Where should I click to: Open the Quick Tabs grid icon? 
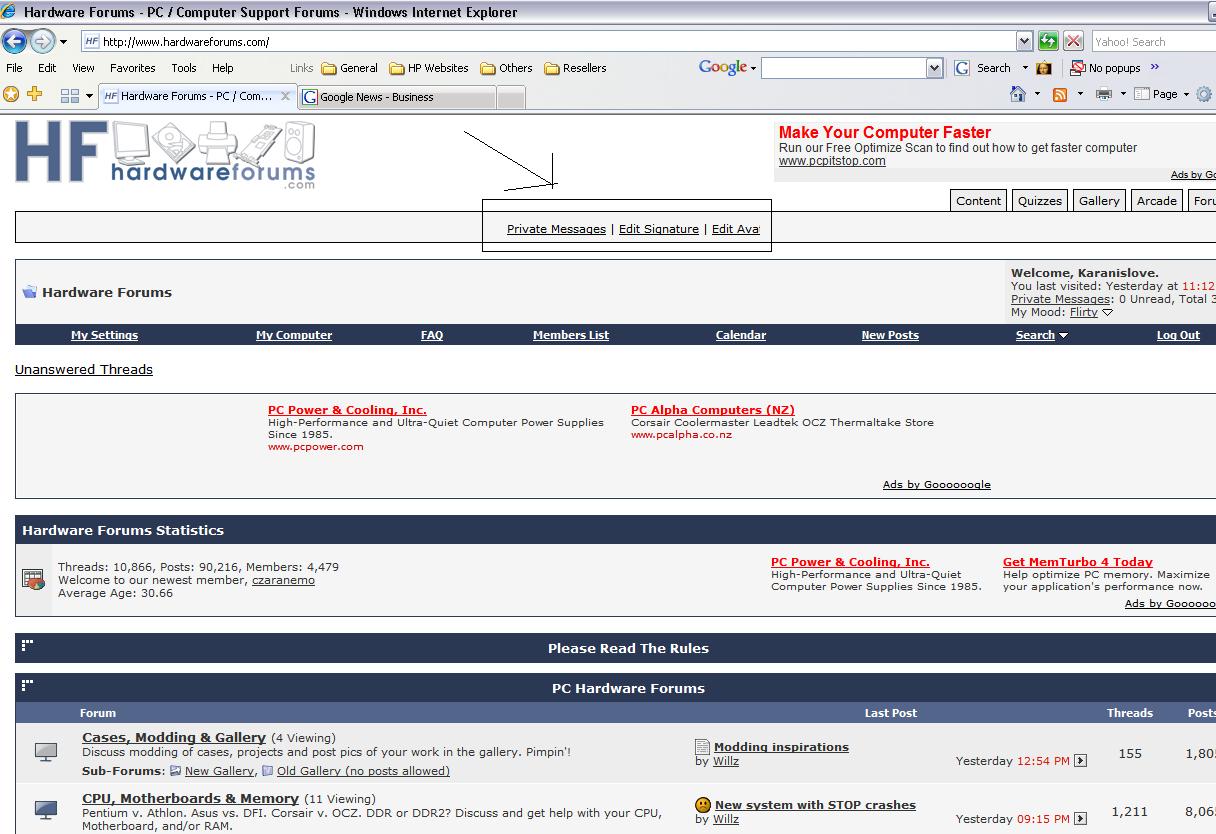coord(70,96)
